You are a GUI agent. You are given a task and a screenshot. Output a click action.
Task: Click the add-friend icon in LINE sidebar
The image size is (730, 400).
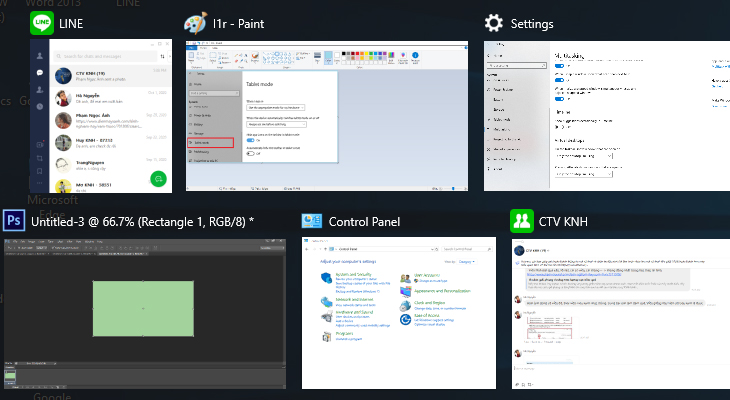(x=40, y=89)
